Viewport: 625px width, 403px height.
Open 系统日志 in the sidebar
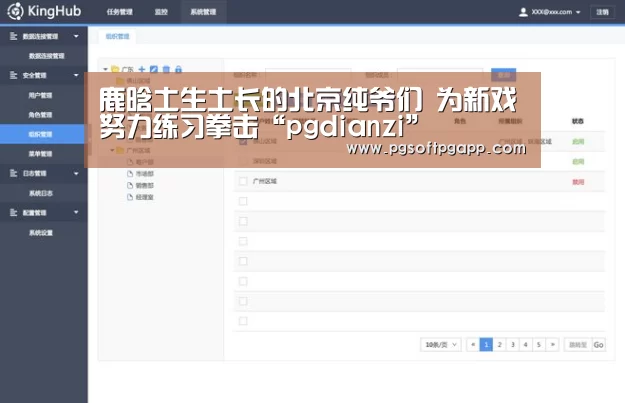[x=41, y=193]
